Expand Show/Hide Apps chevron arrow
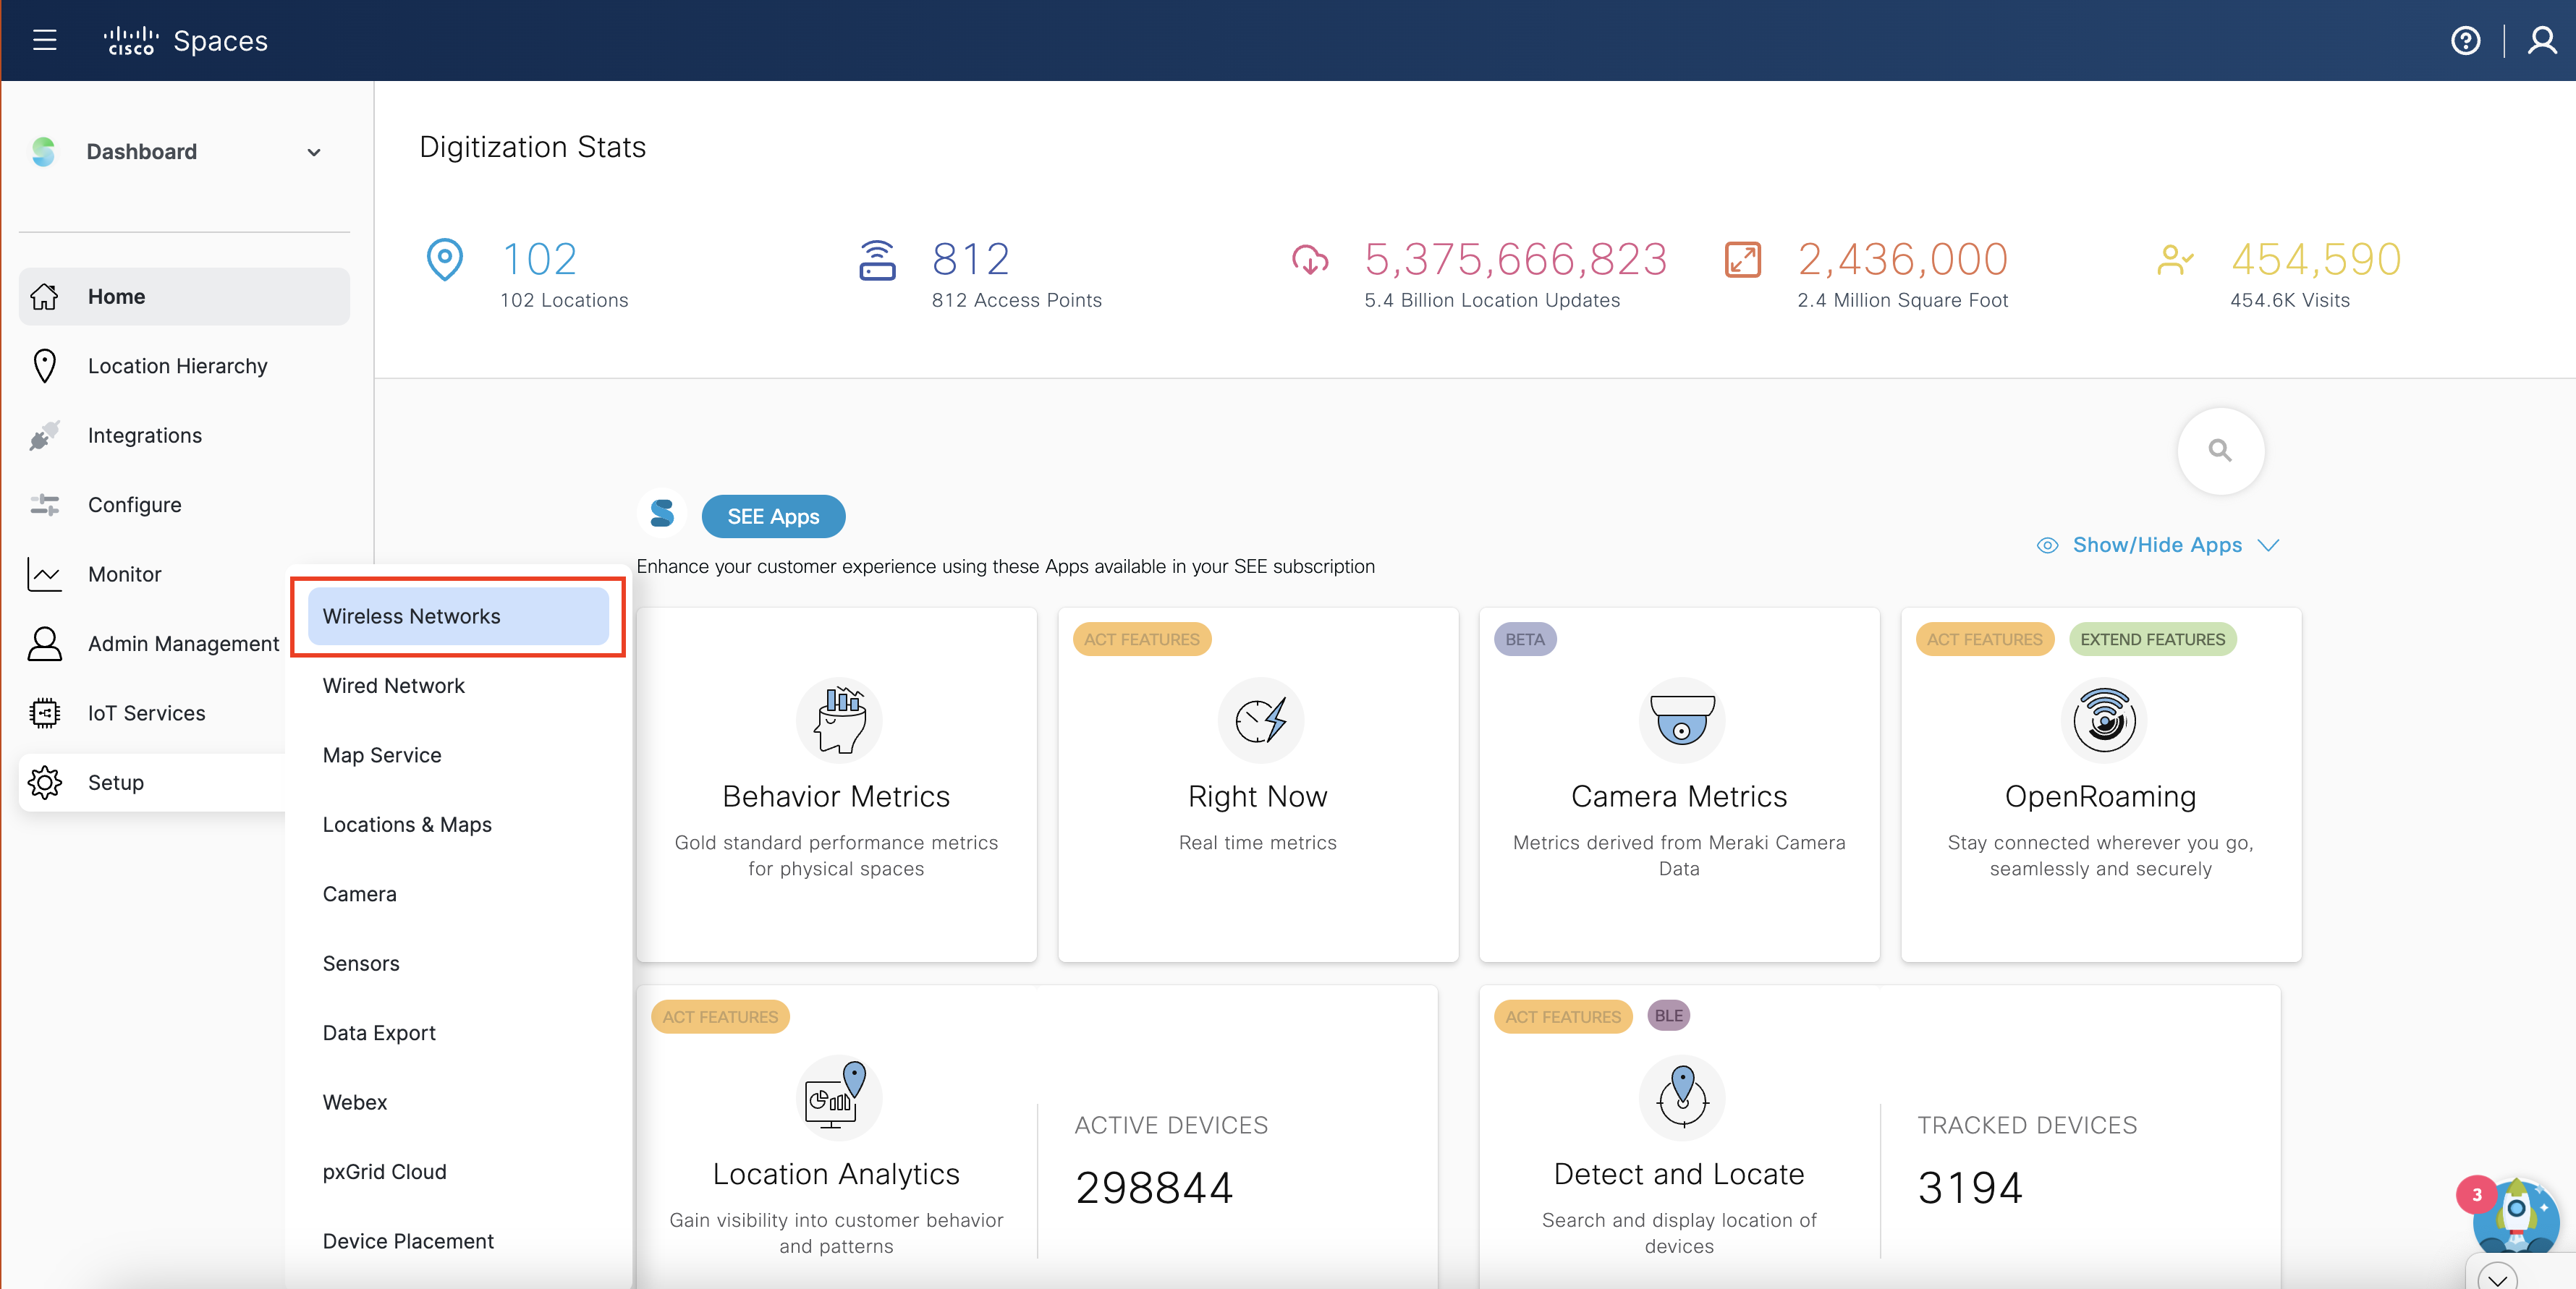 click(2268, 546)
